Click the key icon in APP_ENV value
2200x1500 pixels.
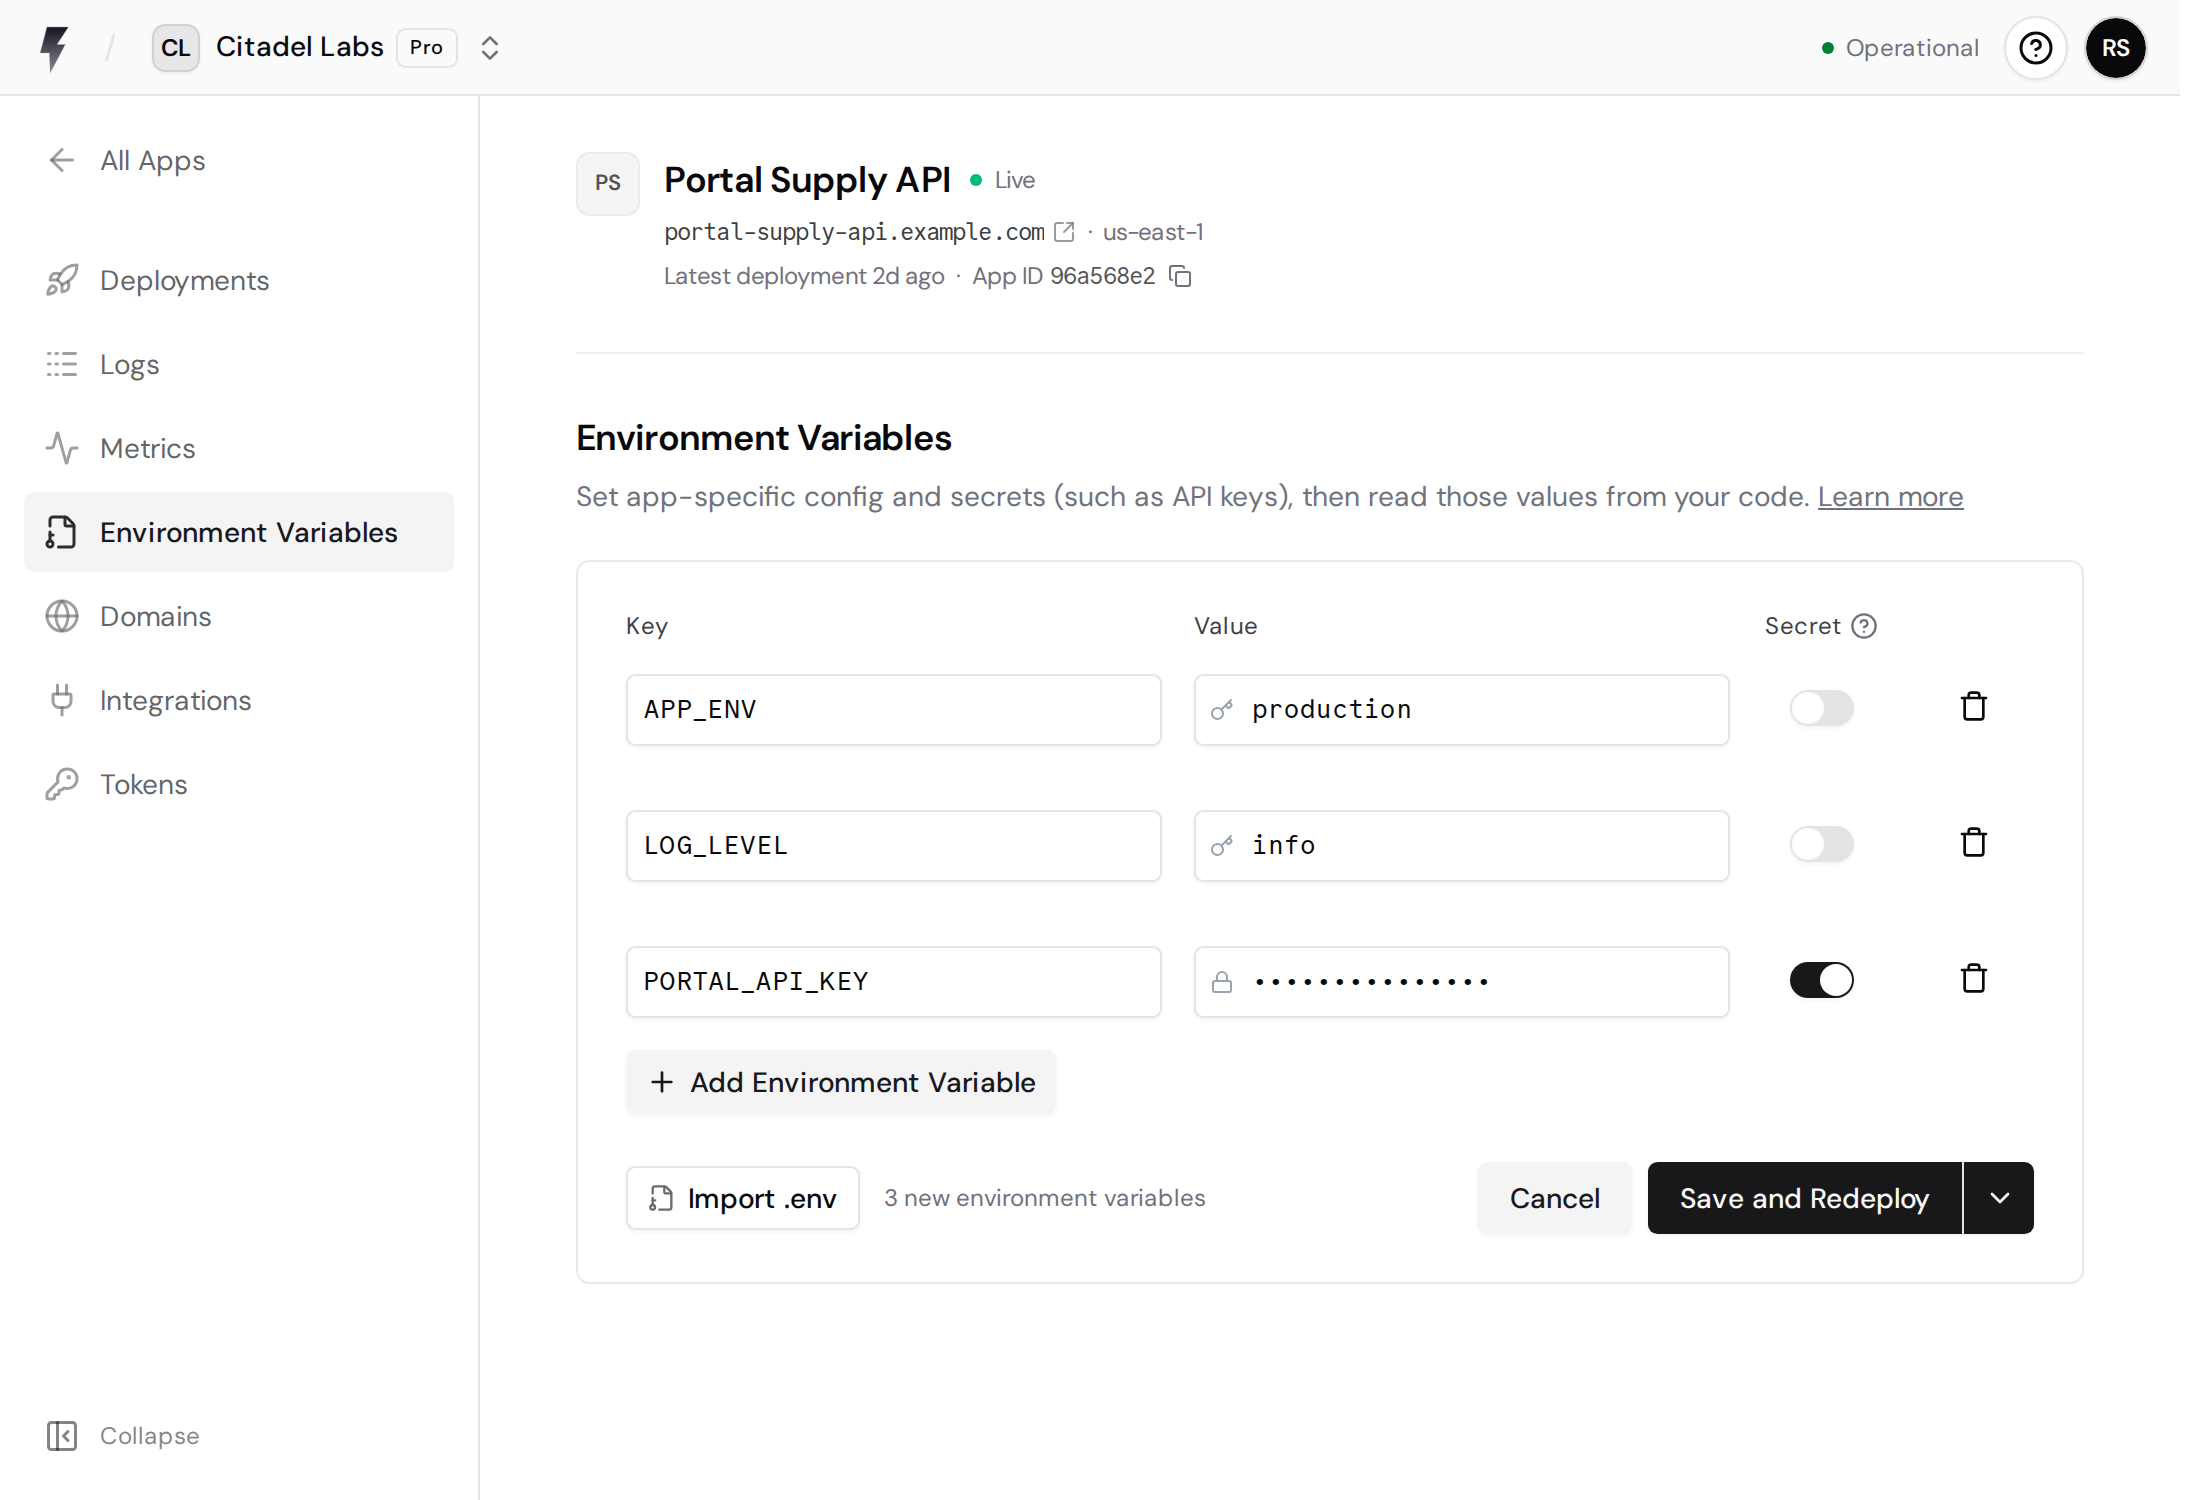(1222, 710)
